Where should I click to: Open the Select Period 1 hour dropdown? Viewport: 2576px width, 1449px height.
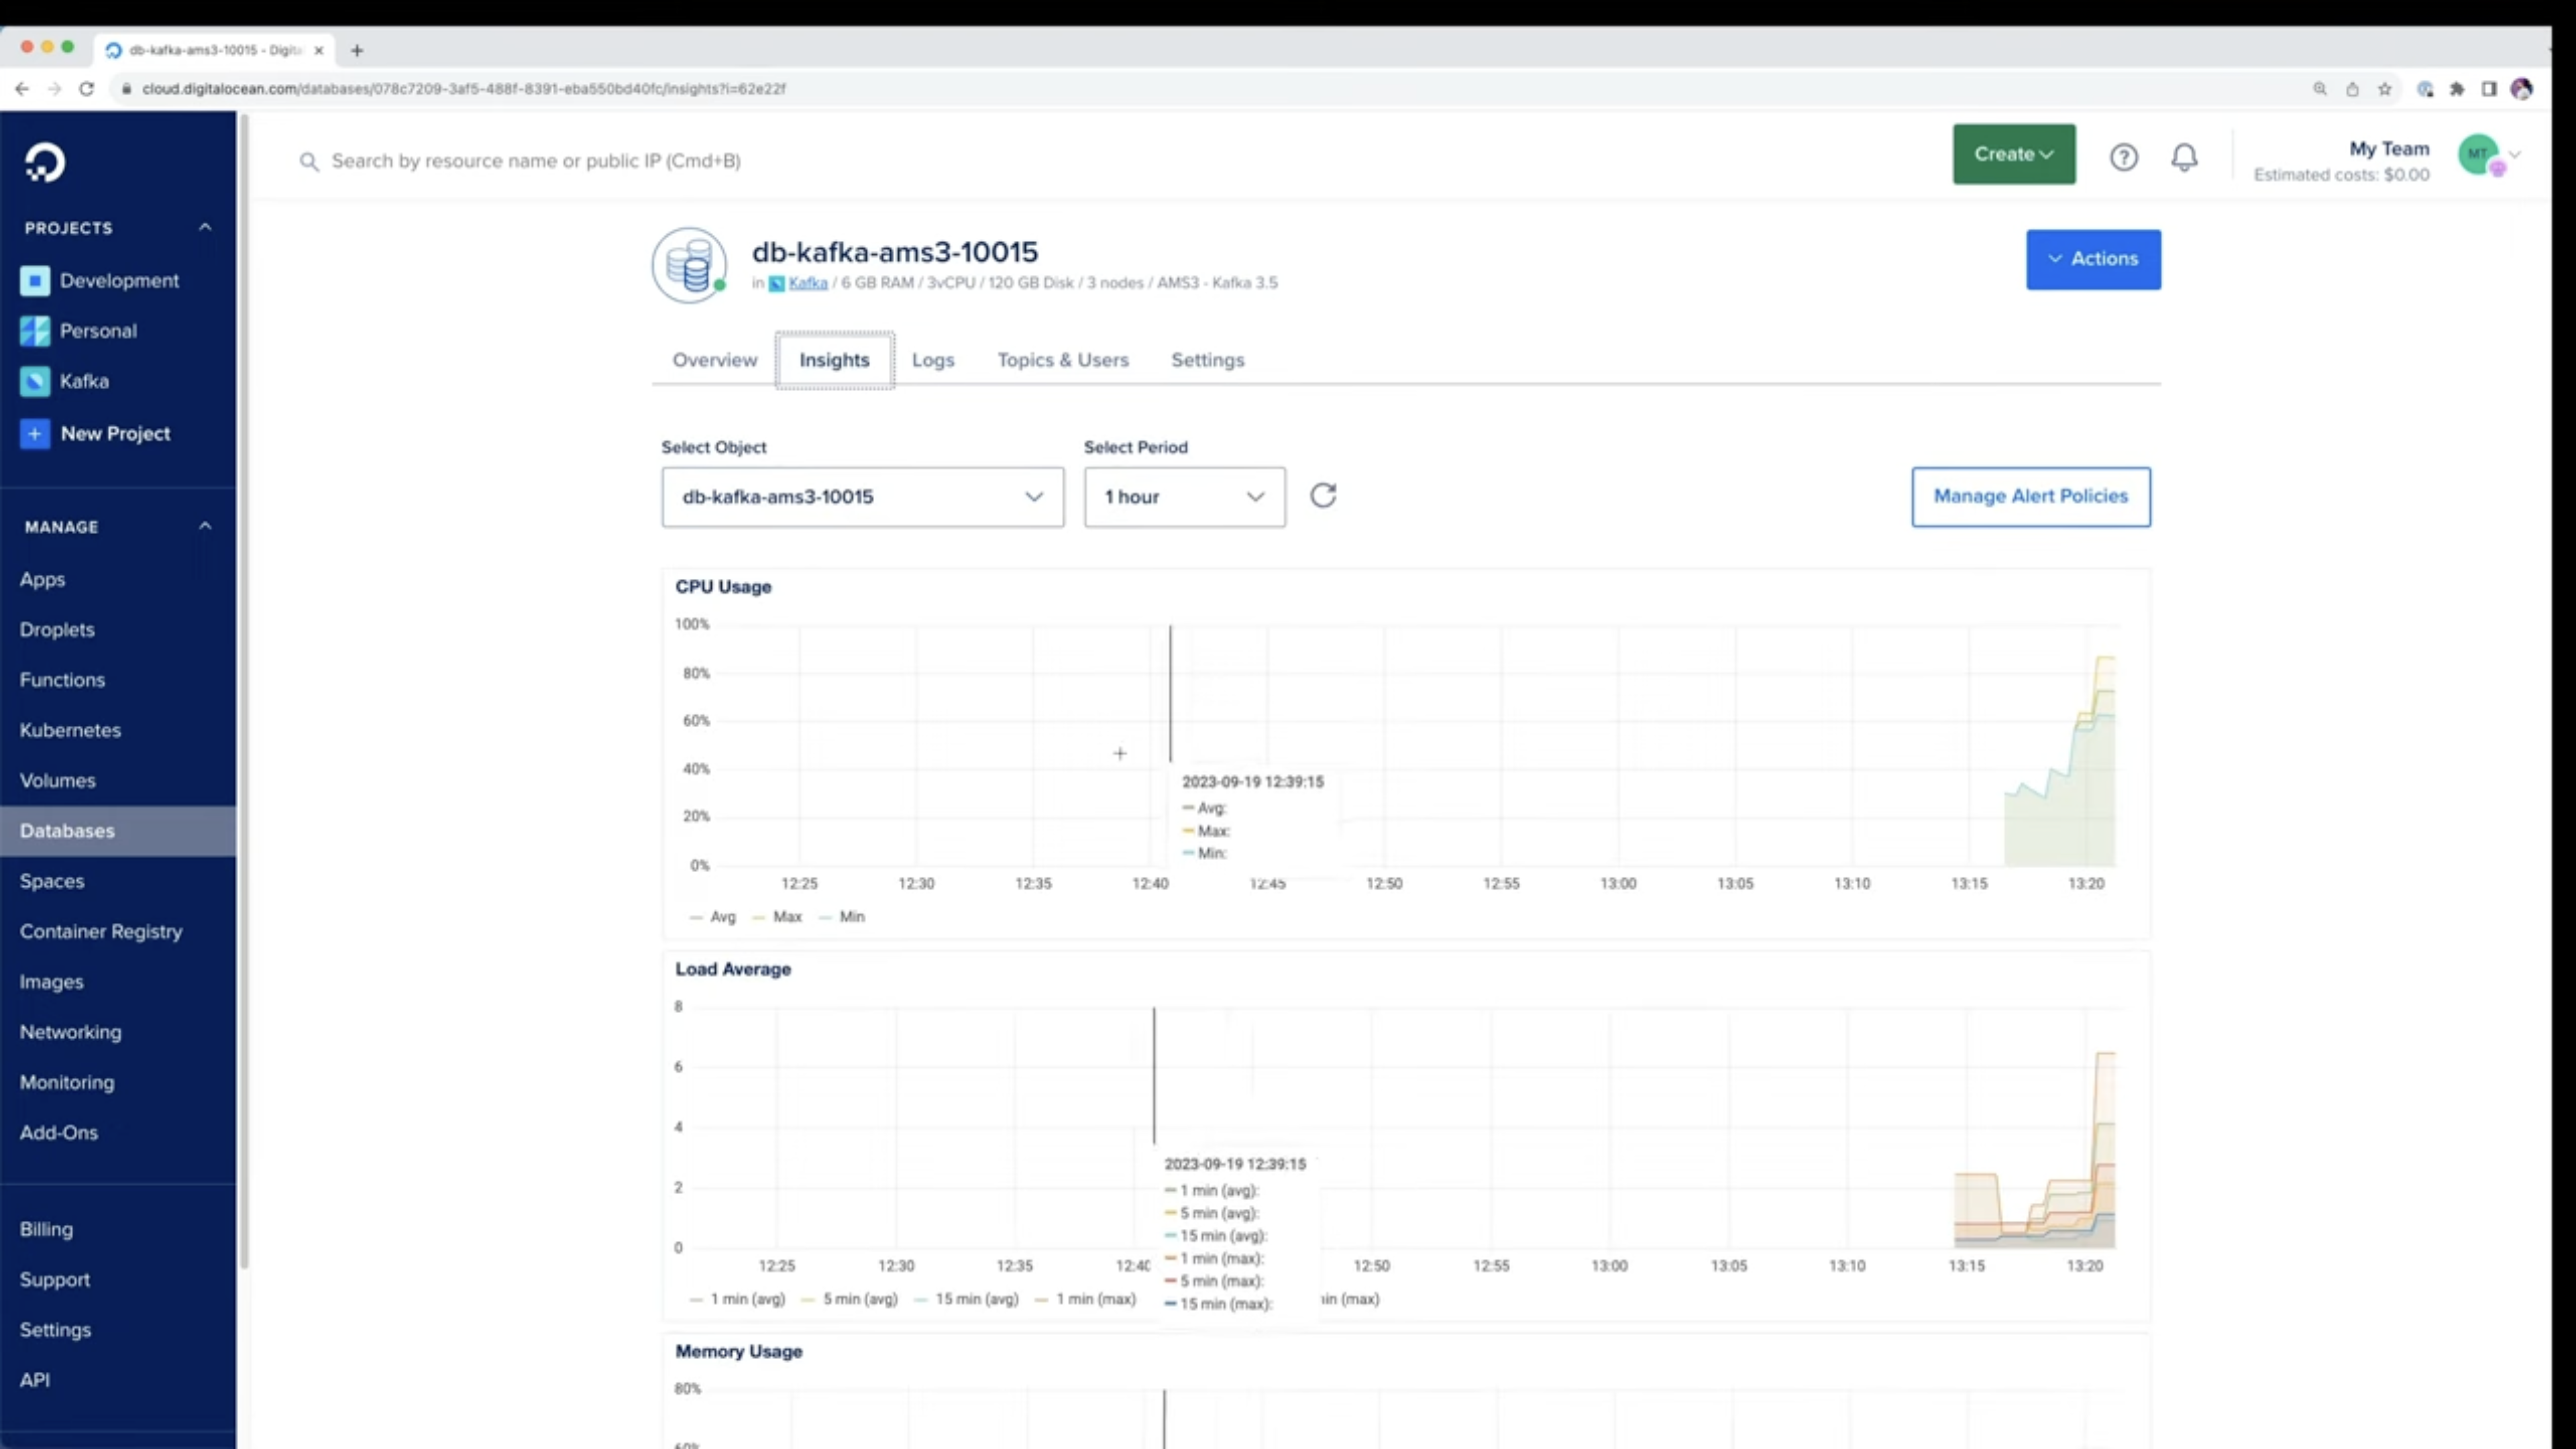click(1184, 497)
